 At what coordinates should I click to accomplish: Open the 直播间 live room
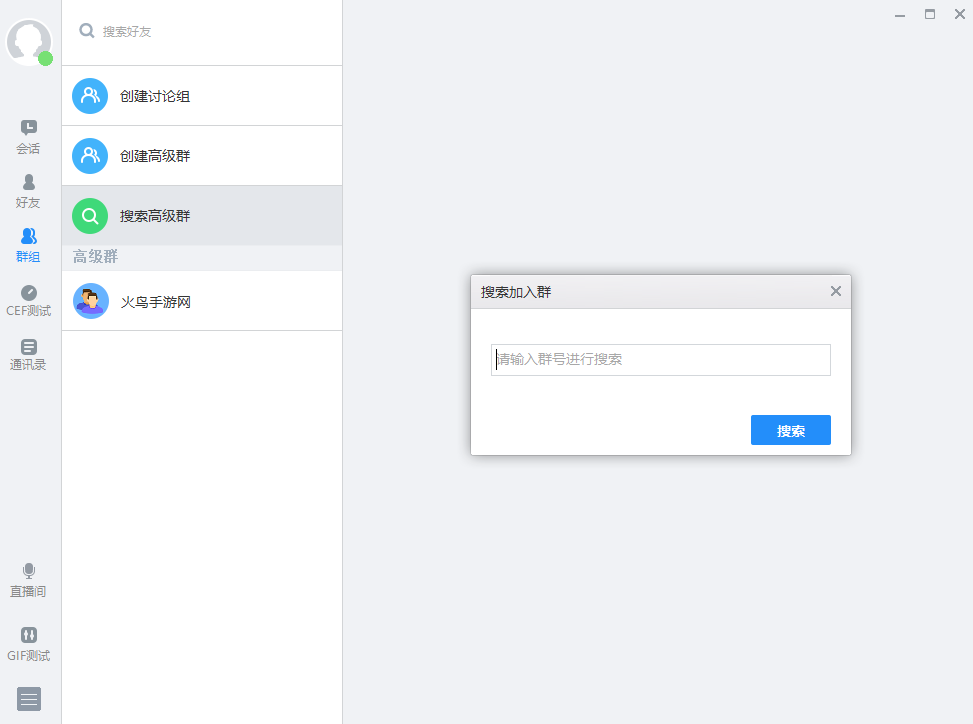click(x=29, y=580)
